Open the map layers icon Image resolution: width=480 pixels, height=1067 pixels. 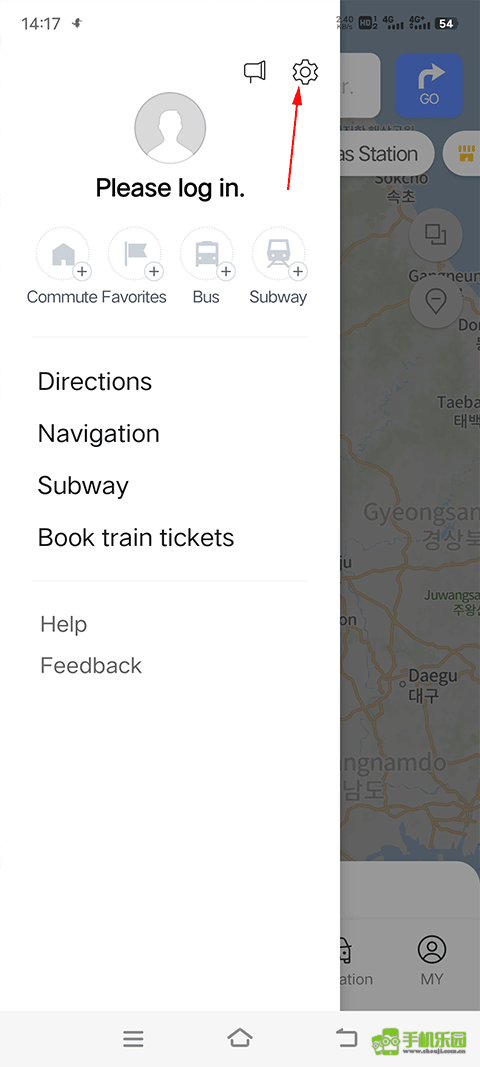436,235
